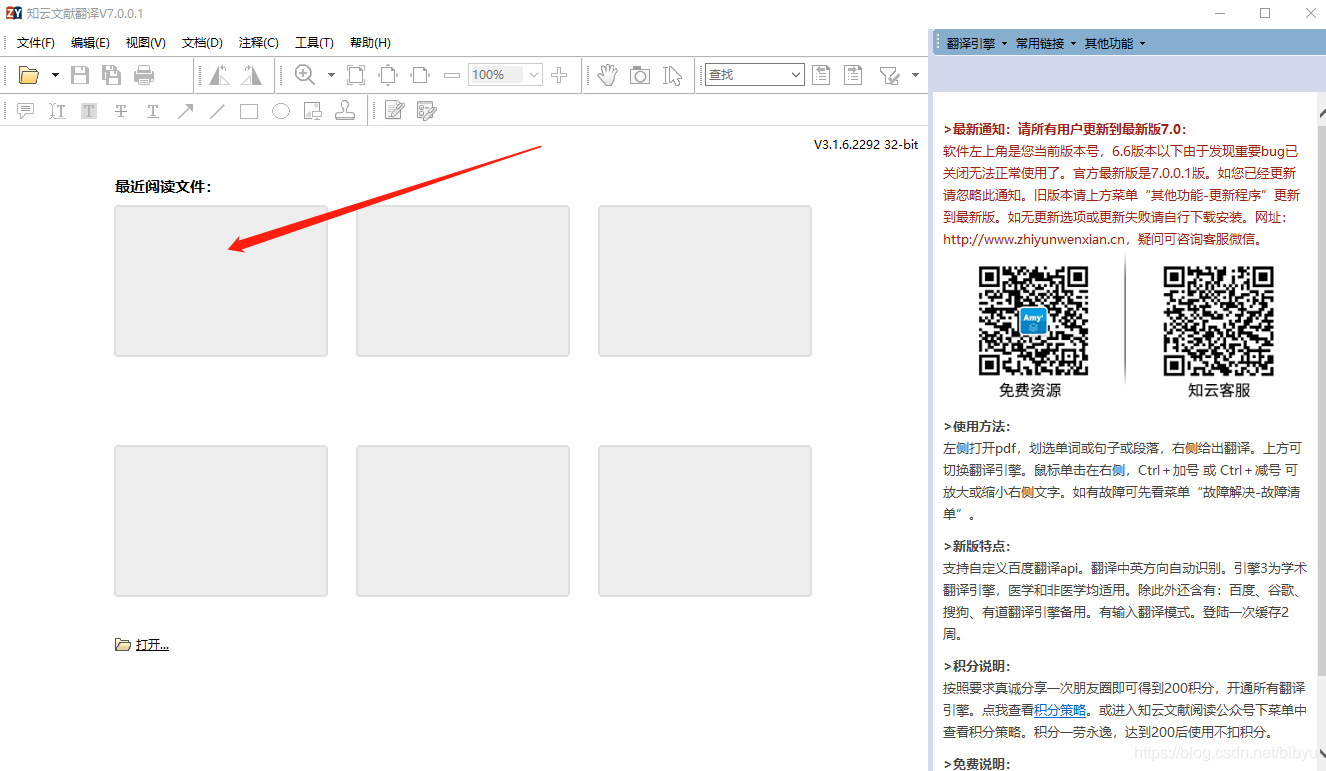
Task: Activate the Stamp tool
Action: click(346, 110)
